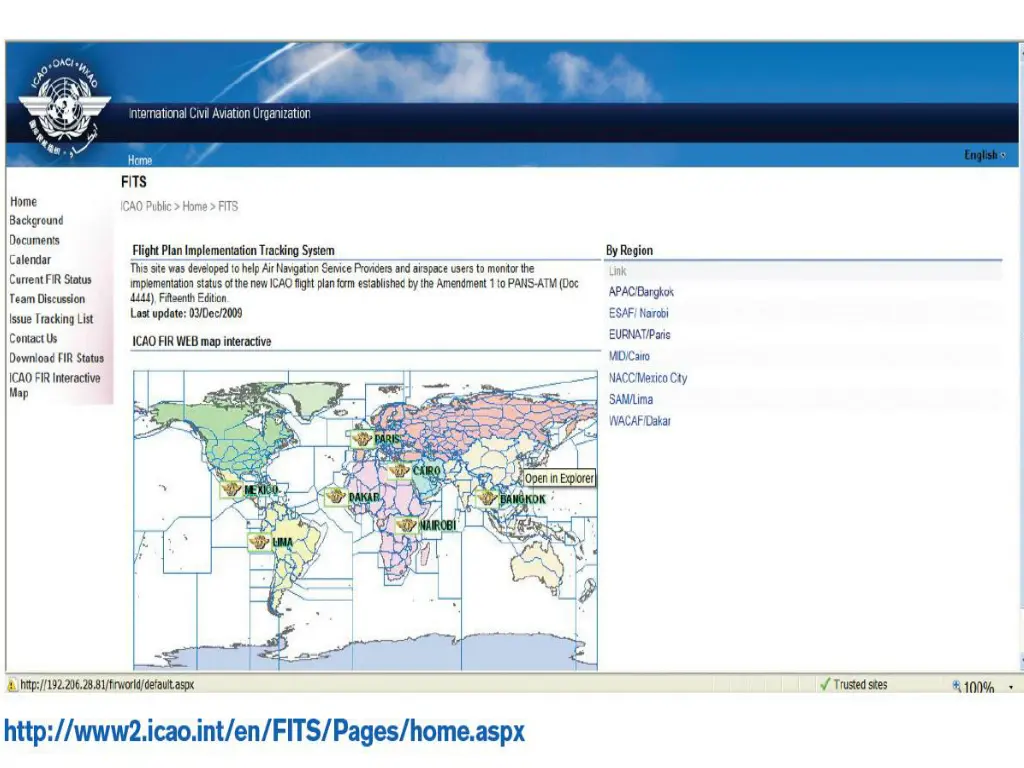Click the CAIRO label on the map
The image size is (1024, 768).
point(426,471)
